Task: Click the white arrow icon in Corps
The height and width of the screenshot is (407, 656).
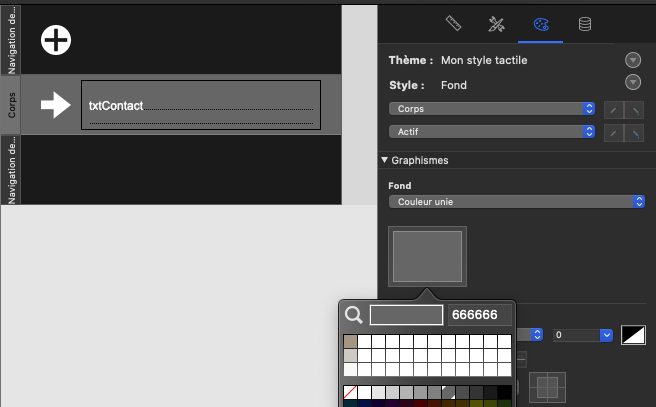Action: (54, 104)
